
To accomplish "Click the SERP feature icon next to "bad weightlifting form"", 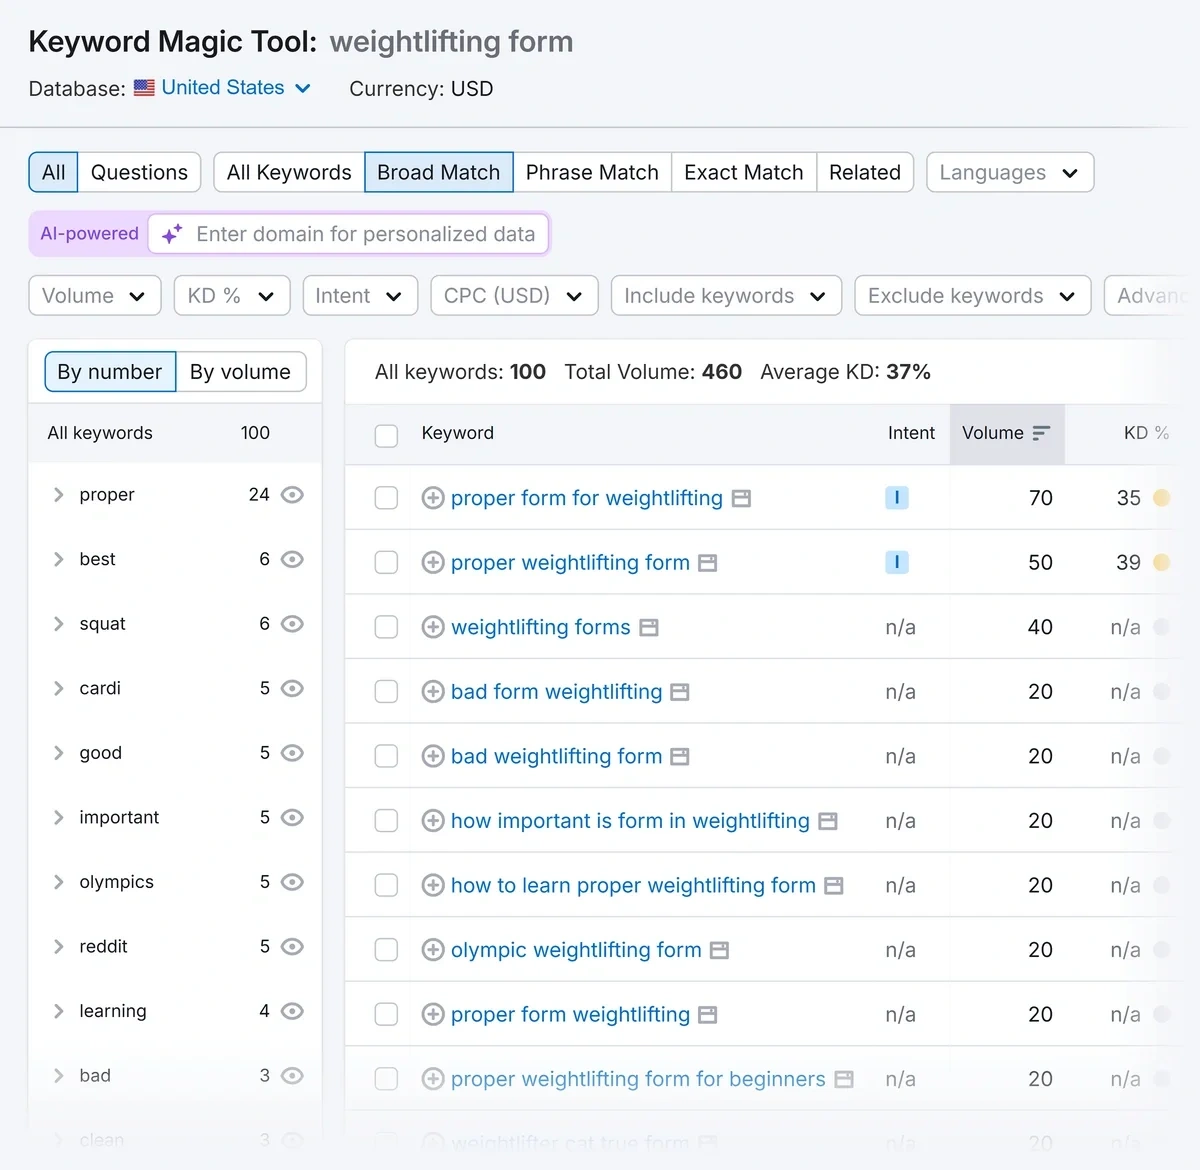I will tap(682, 756).
